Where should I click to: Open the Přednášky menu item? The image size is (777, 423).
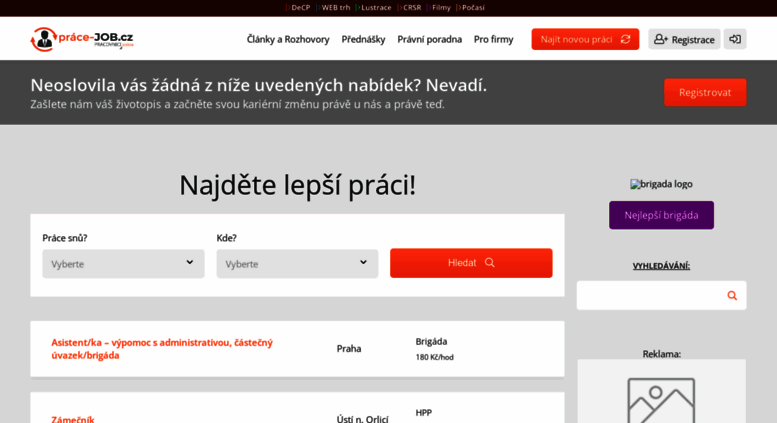[363, 39]
